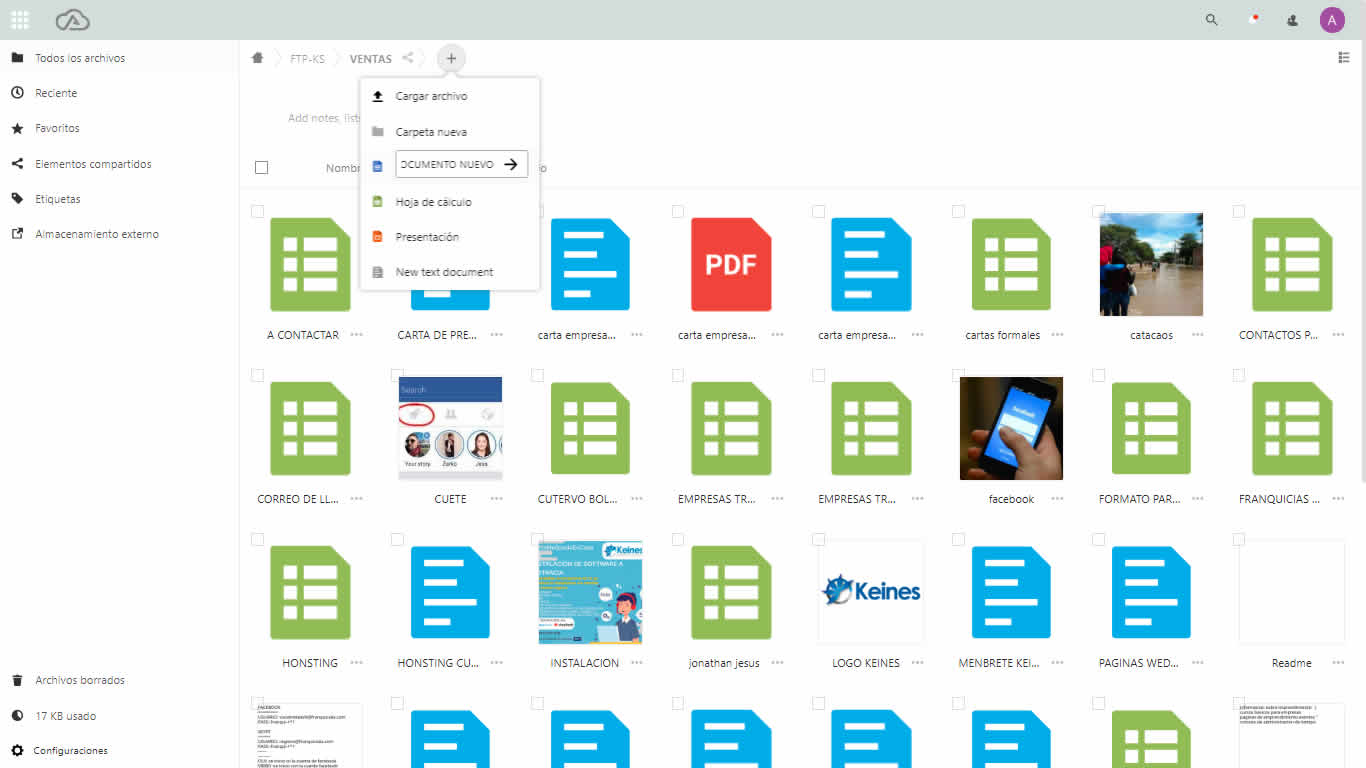Image resolution: width=1366 pixels, height=768 pixels.
Task: Toggle the select-all checkbox
Action: click(261, 167)
